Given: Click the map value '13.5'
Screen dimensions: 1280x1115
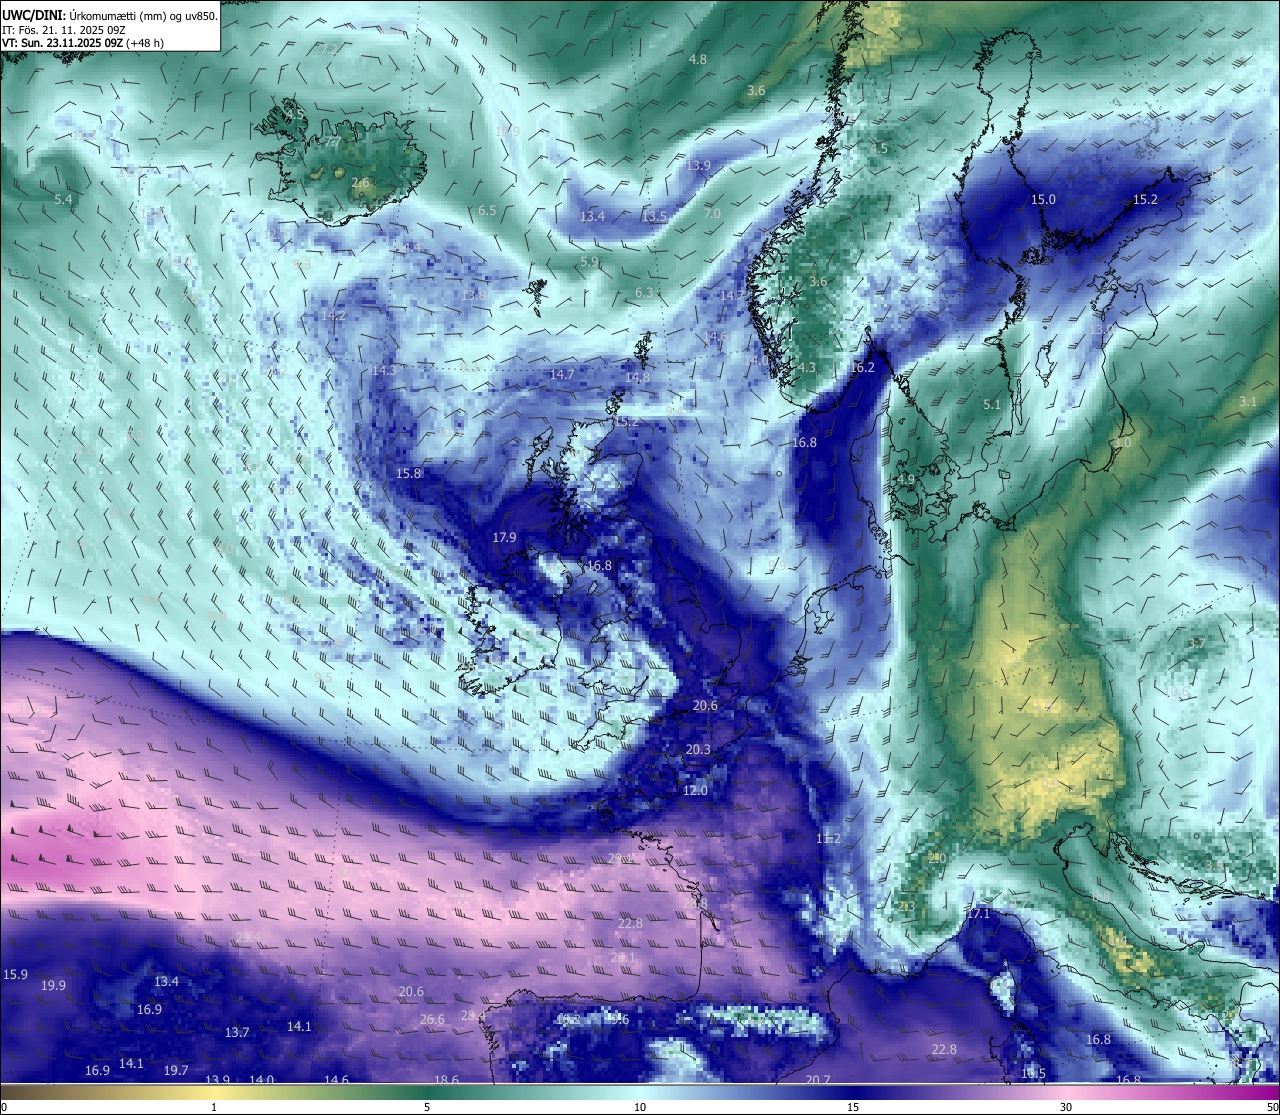Looking at the screenshot, I should tap(655, 217).
